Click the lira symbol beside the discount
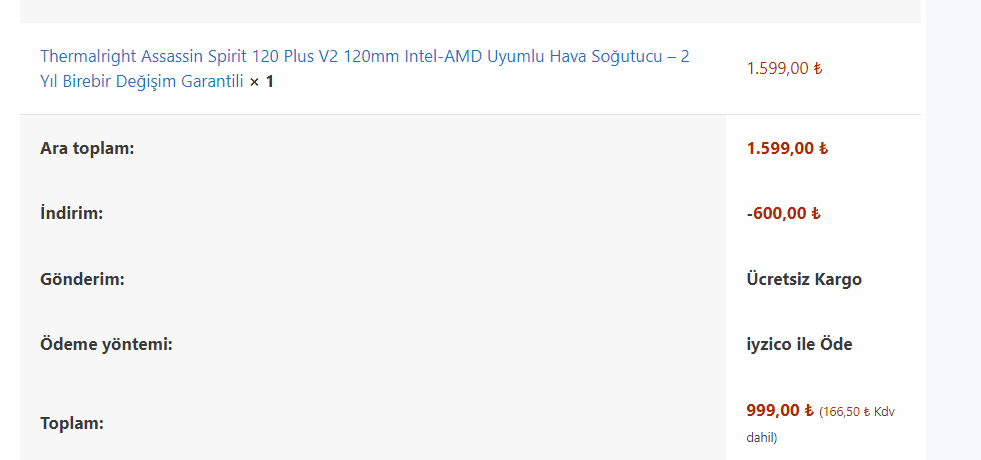The width and height of the screenshot is (981, 460). tap(815, 214)
